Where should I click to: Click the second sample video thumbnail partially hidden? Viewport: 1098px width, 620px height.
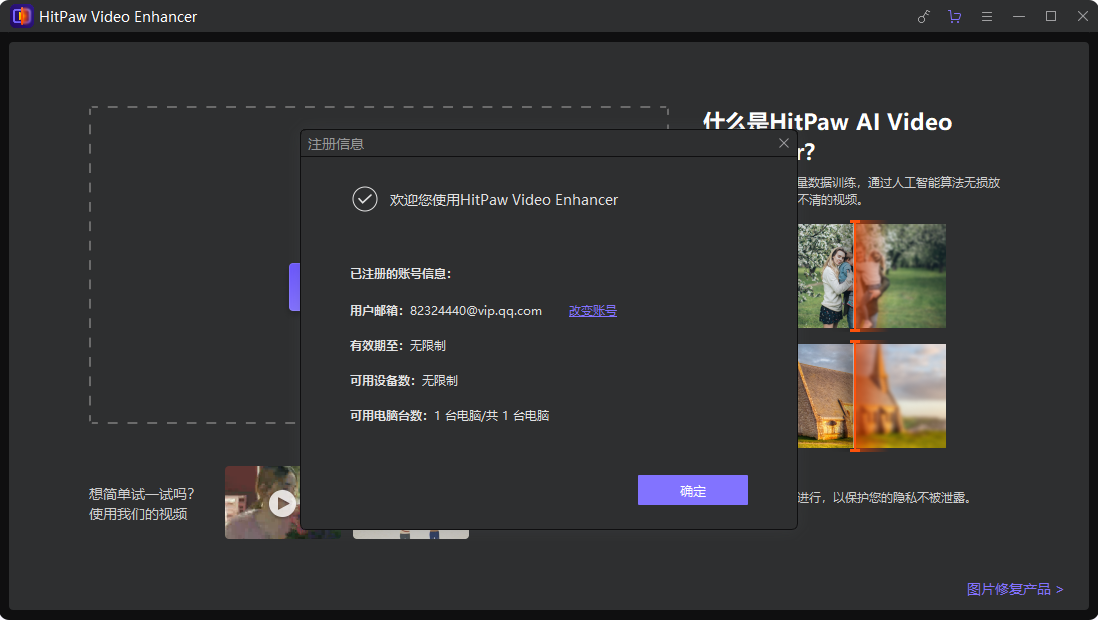410,534
